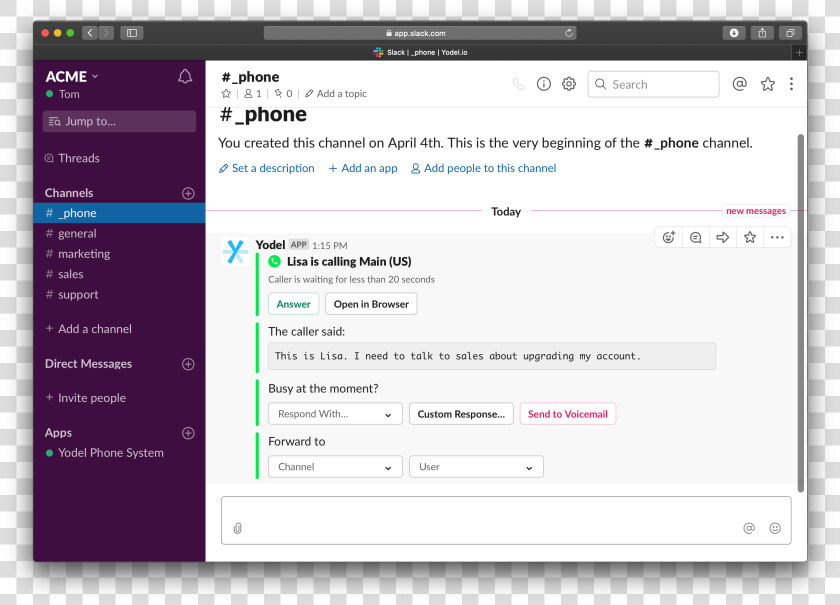840x605 pixels.
Task: Star the Yodel message
Action: 750,237
